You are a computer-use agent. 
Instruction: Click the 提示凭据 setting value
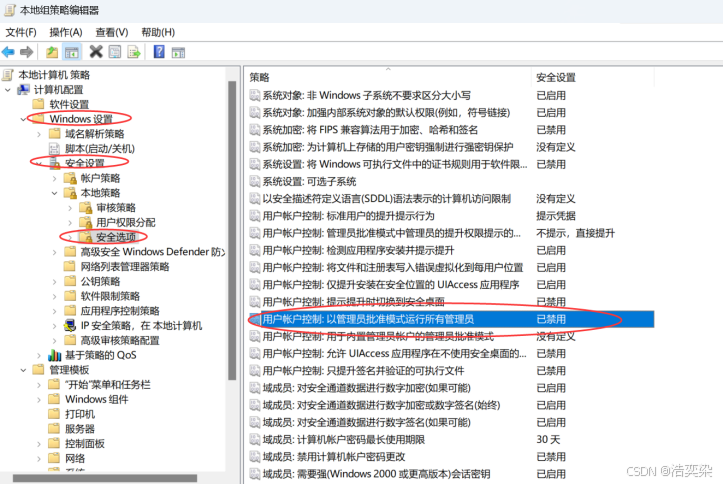click(x=556, y=216)
